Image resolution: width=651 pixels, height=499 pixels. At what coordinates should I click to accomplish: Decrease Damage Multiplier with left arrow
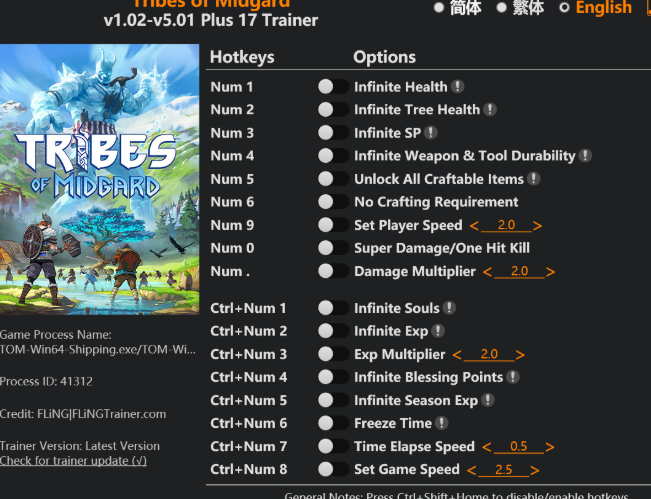tap(487, 272)
